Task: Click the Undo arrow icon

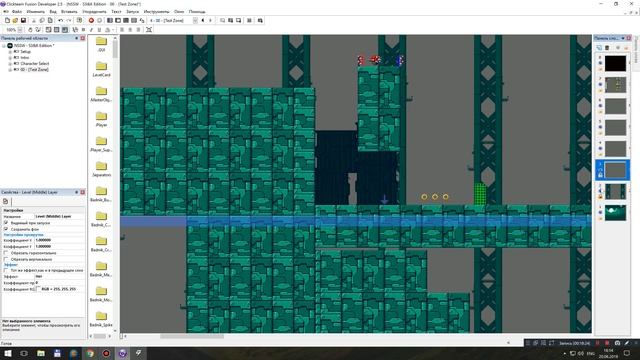Action: pyautogui.click(x=60, y=20)
